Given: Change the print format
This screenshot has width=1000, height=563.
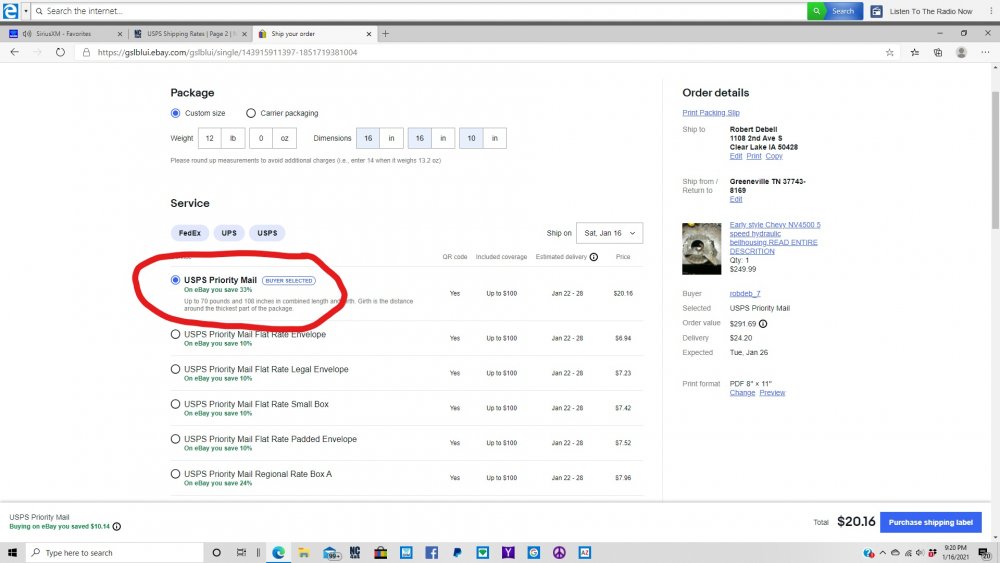Looking at the screenshot, I should (x=742, y=393).
